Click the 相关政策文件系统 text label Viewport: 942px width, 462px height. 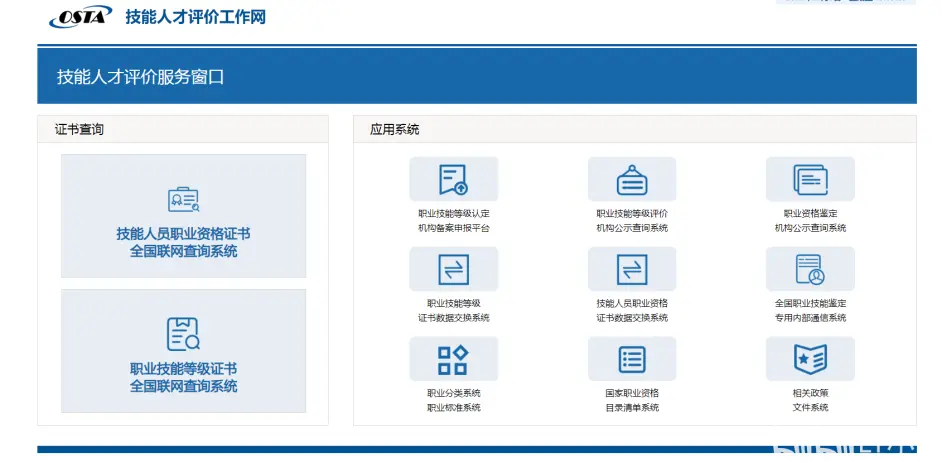coord(810,400)
